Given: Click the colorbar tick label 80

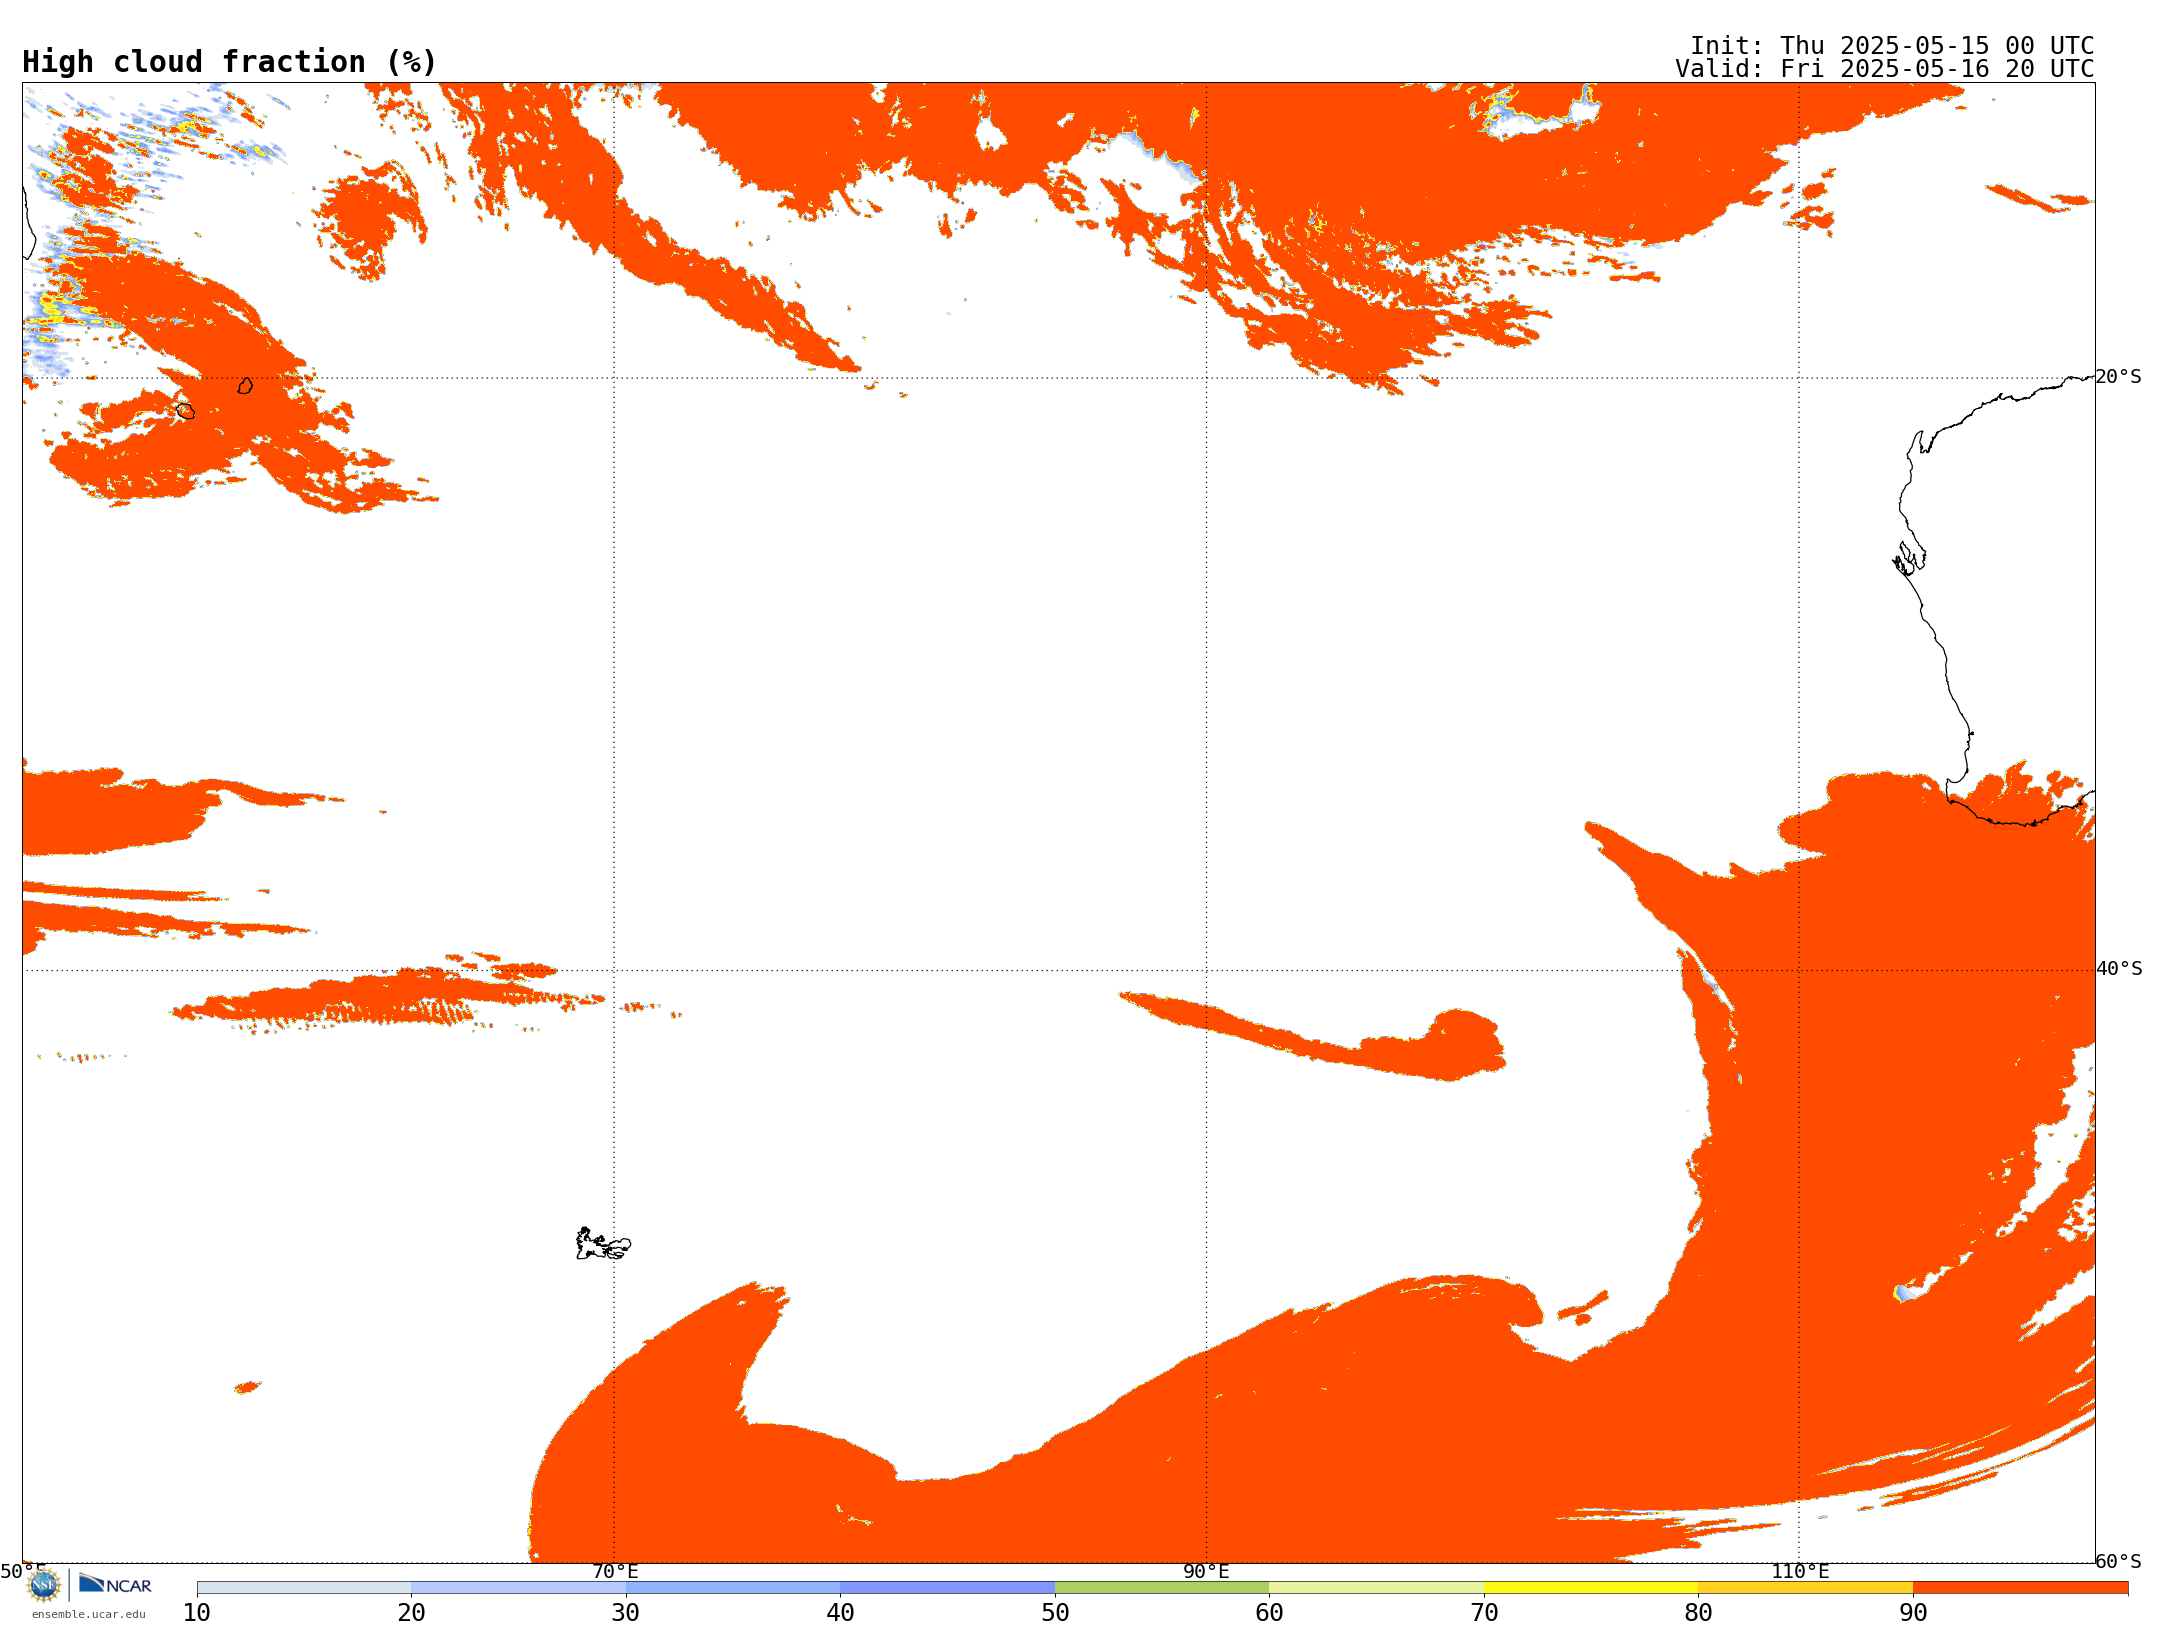Looking at the screenshot, I should [1699, 1613].
